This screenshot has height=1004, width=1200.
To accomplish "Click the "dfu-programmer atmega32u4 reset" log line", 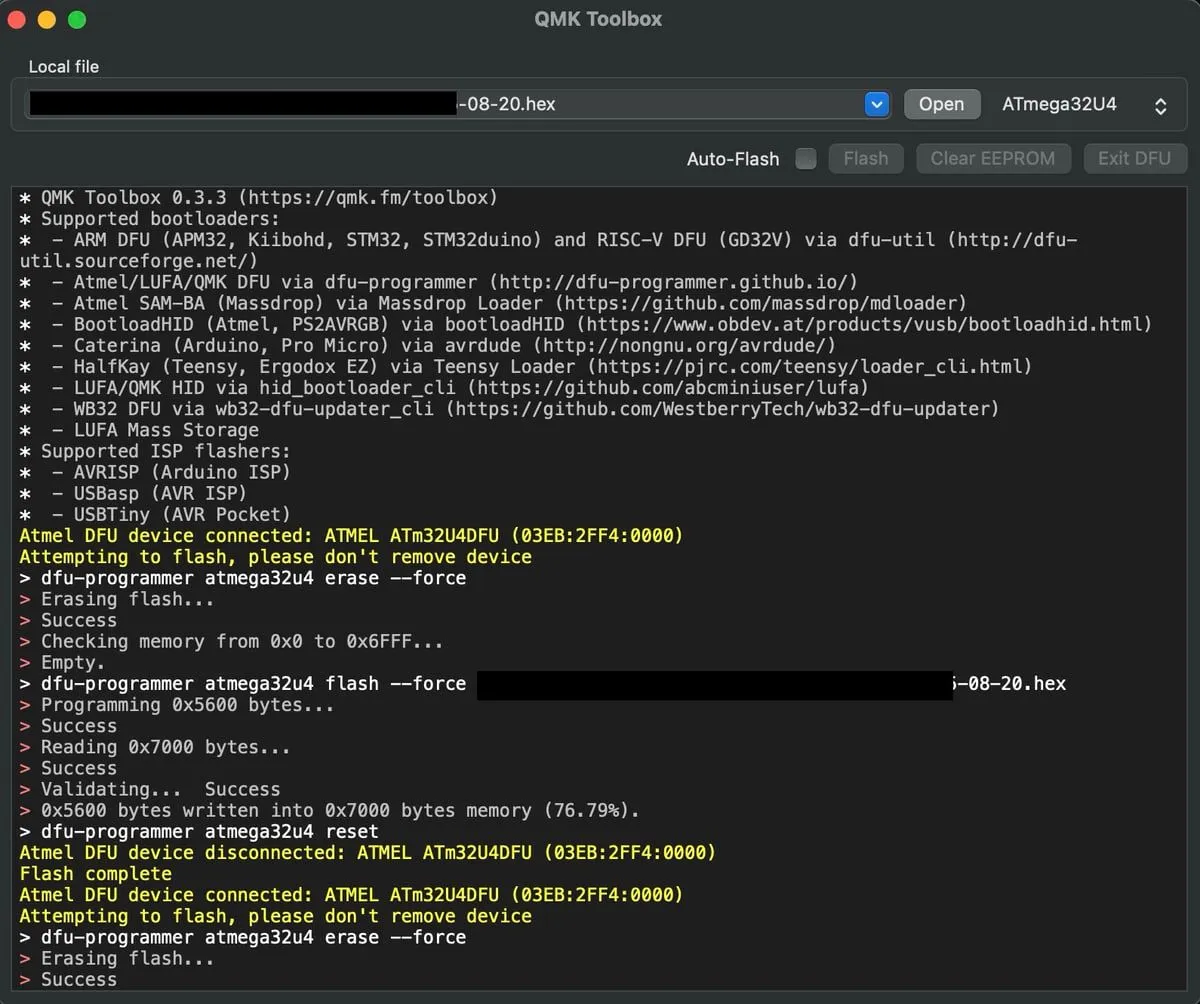I will click(x=209, y=832).
